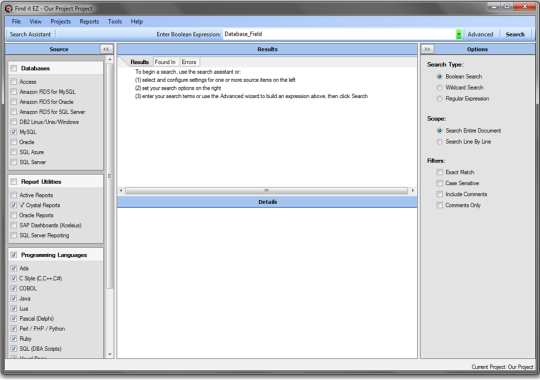Uncheck the MySQL source checkbox
This screenshot has width=540, height=380.
pos(13,132)
